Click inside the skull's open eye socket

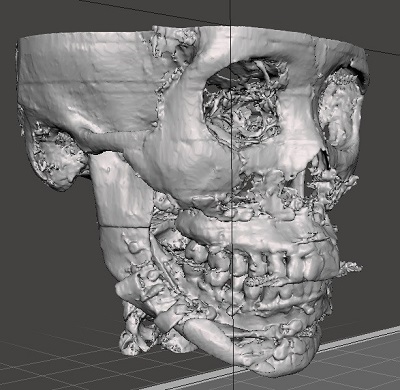click(x=243, y=103)
